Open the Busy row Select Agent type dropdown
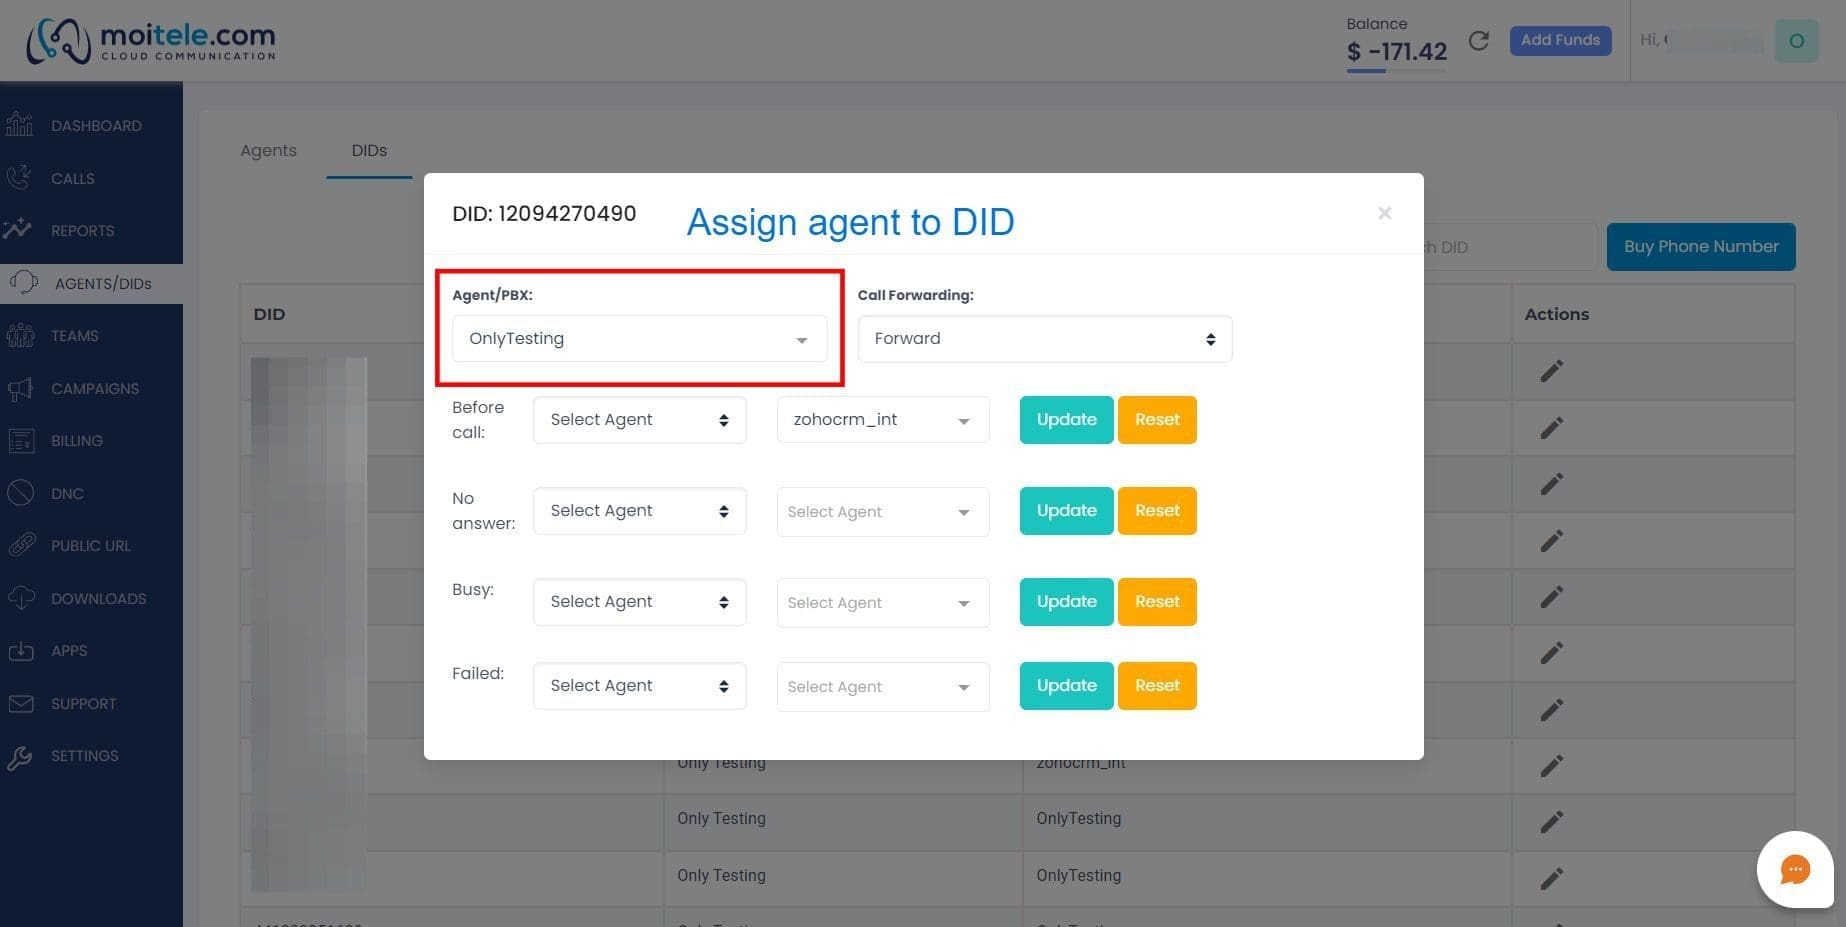Screen dimensions: 1846x927 (640, 602)
